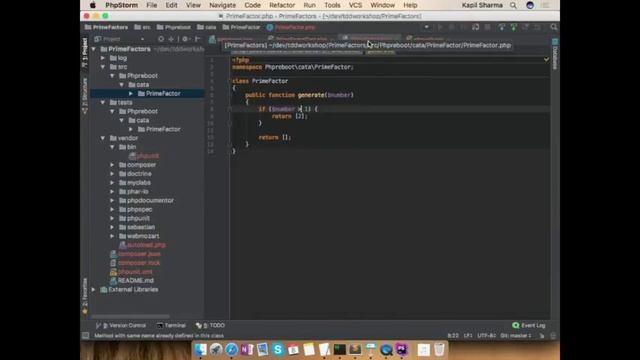This screenshot has width=640, height=360.
Task: Open the Navigate menu
Action: point(222,5)
